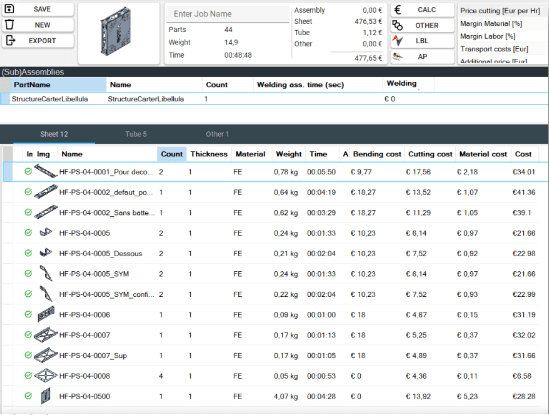
Task: Click the 3D assembly preview thumbnail
Action: coord(116,32)
